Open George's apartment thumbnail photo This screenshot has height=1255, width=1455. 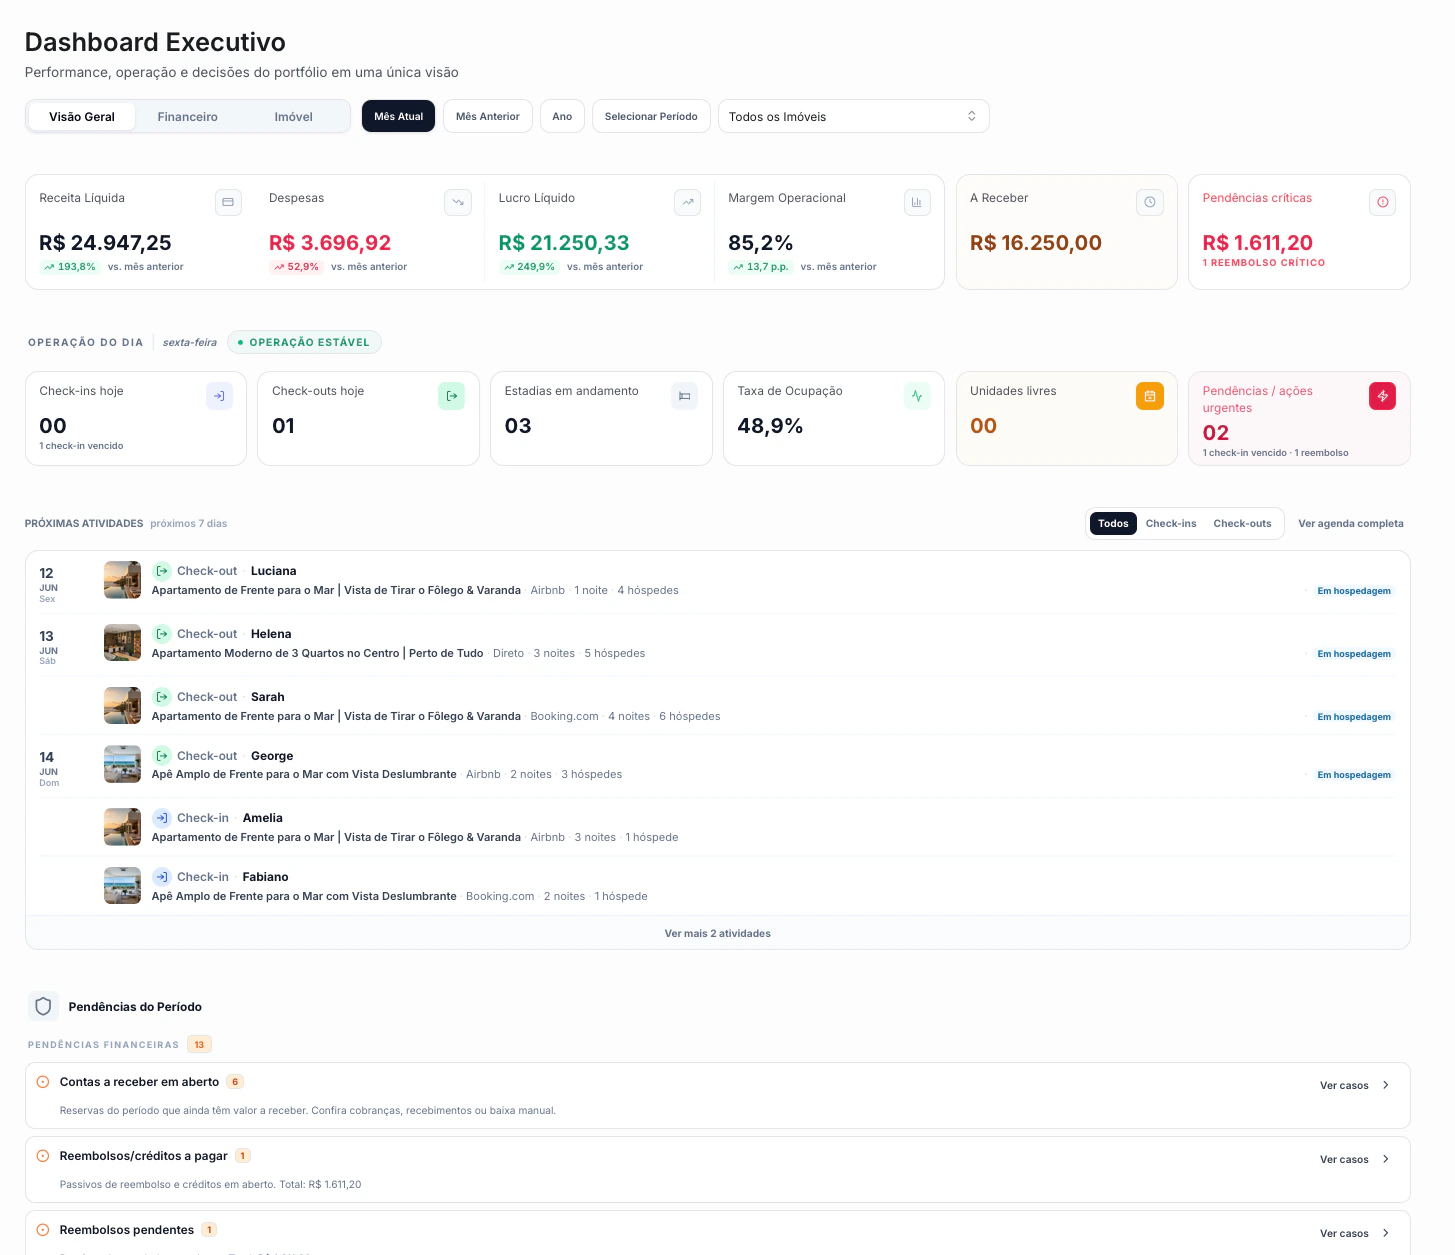click(x=122, y=764)
